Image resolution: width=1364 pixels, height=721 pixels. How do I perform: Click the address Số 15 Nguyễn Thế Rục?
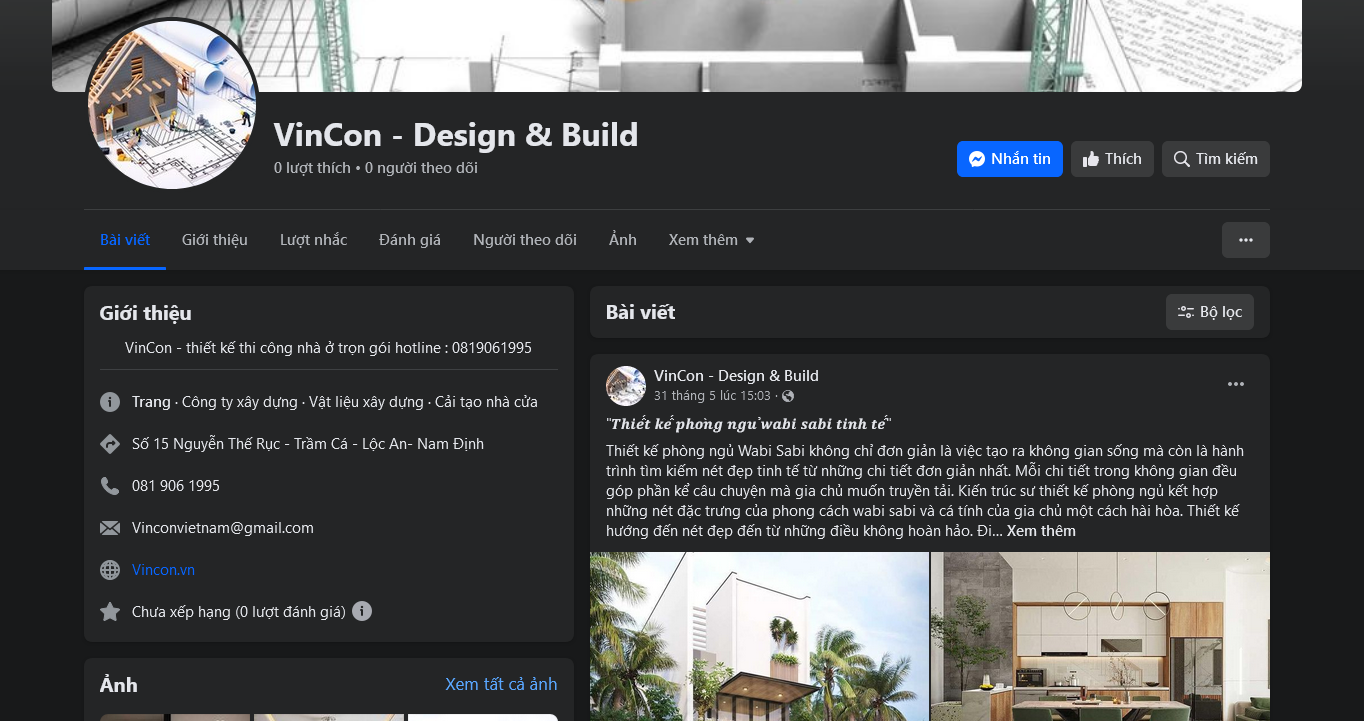[x=308, y=444]
